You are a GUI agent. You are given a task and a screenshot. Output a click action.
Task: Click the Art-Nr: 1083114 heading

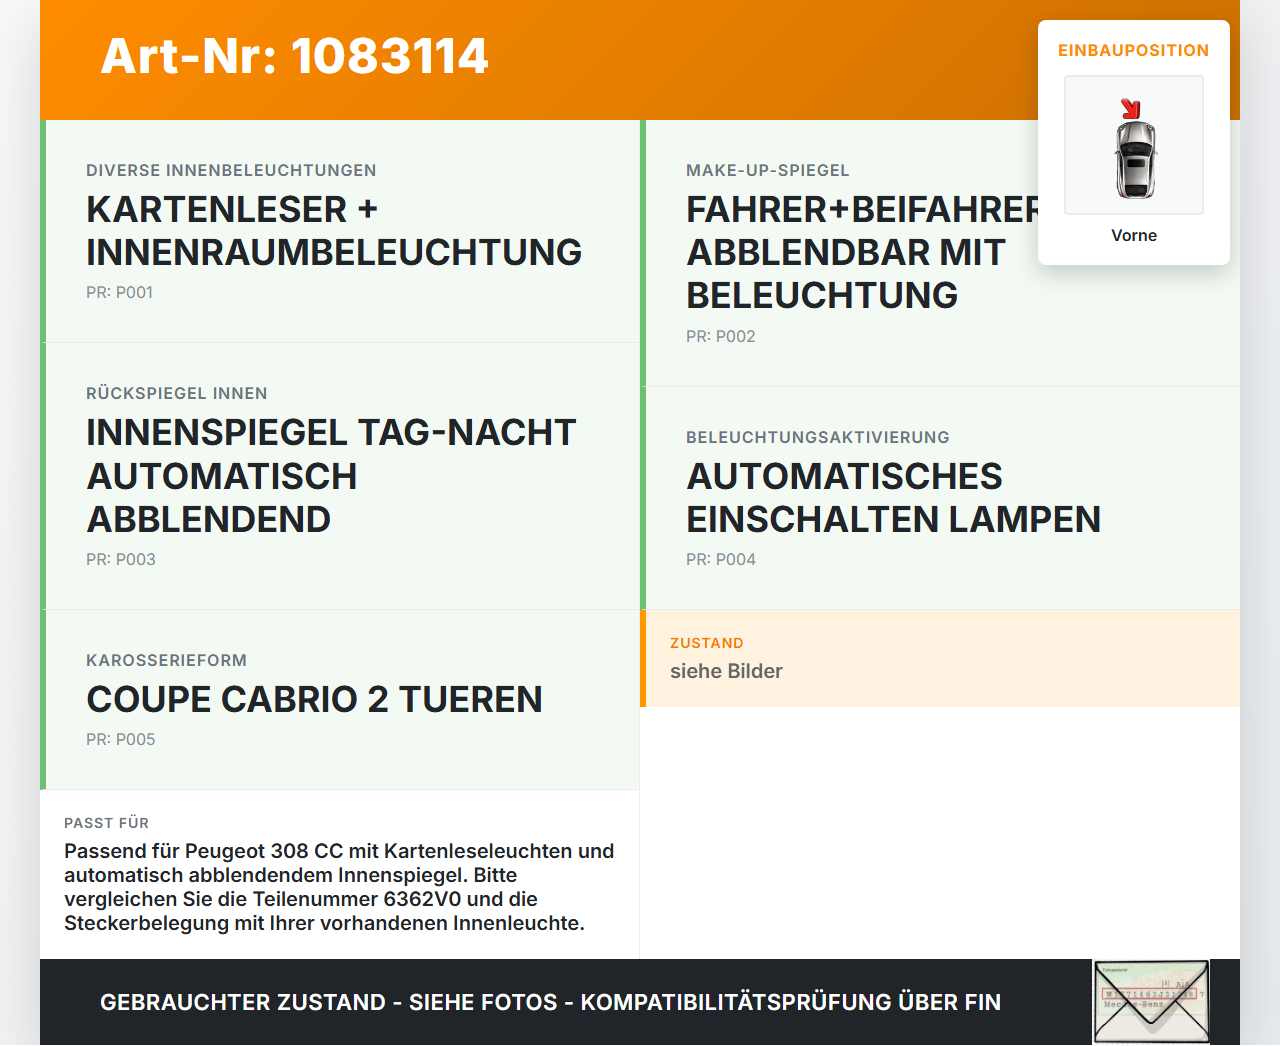click(x=294, y=56)
